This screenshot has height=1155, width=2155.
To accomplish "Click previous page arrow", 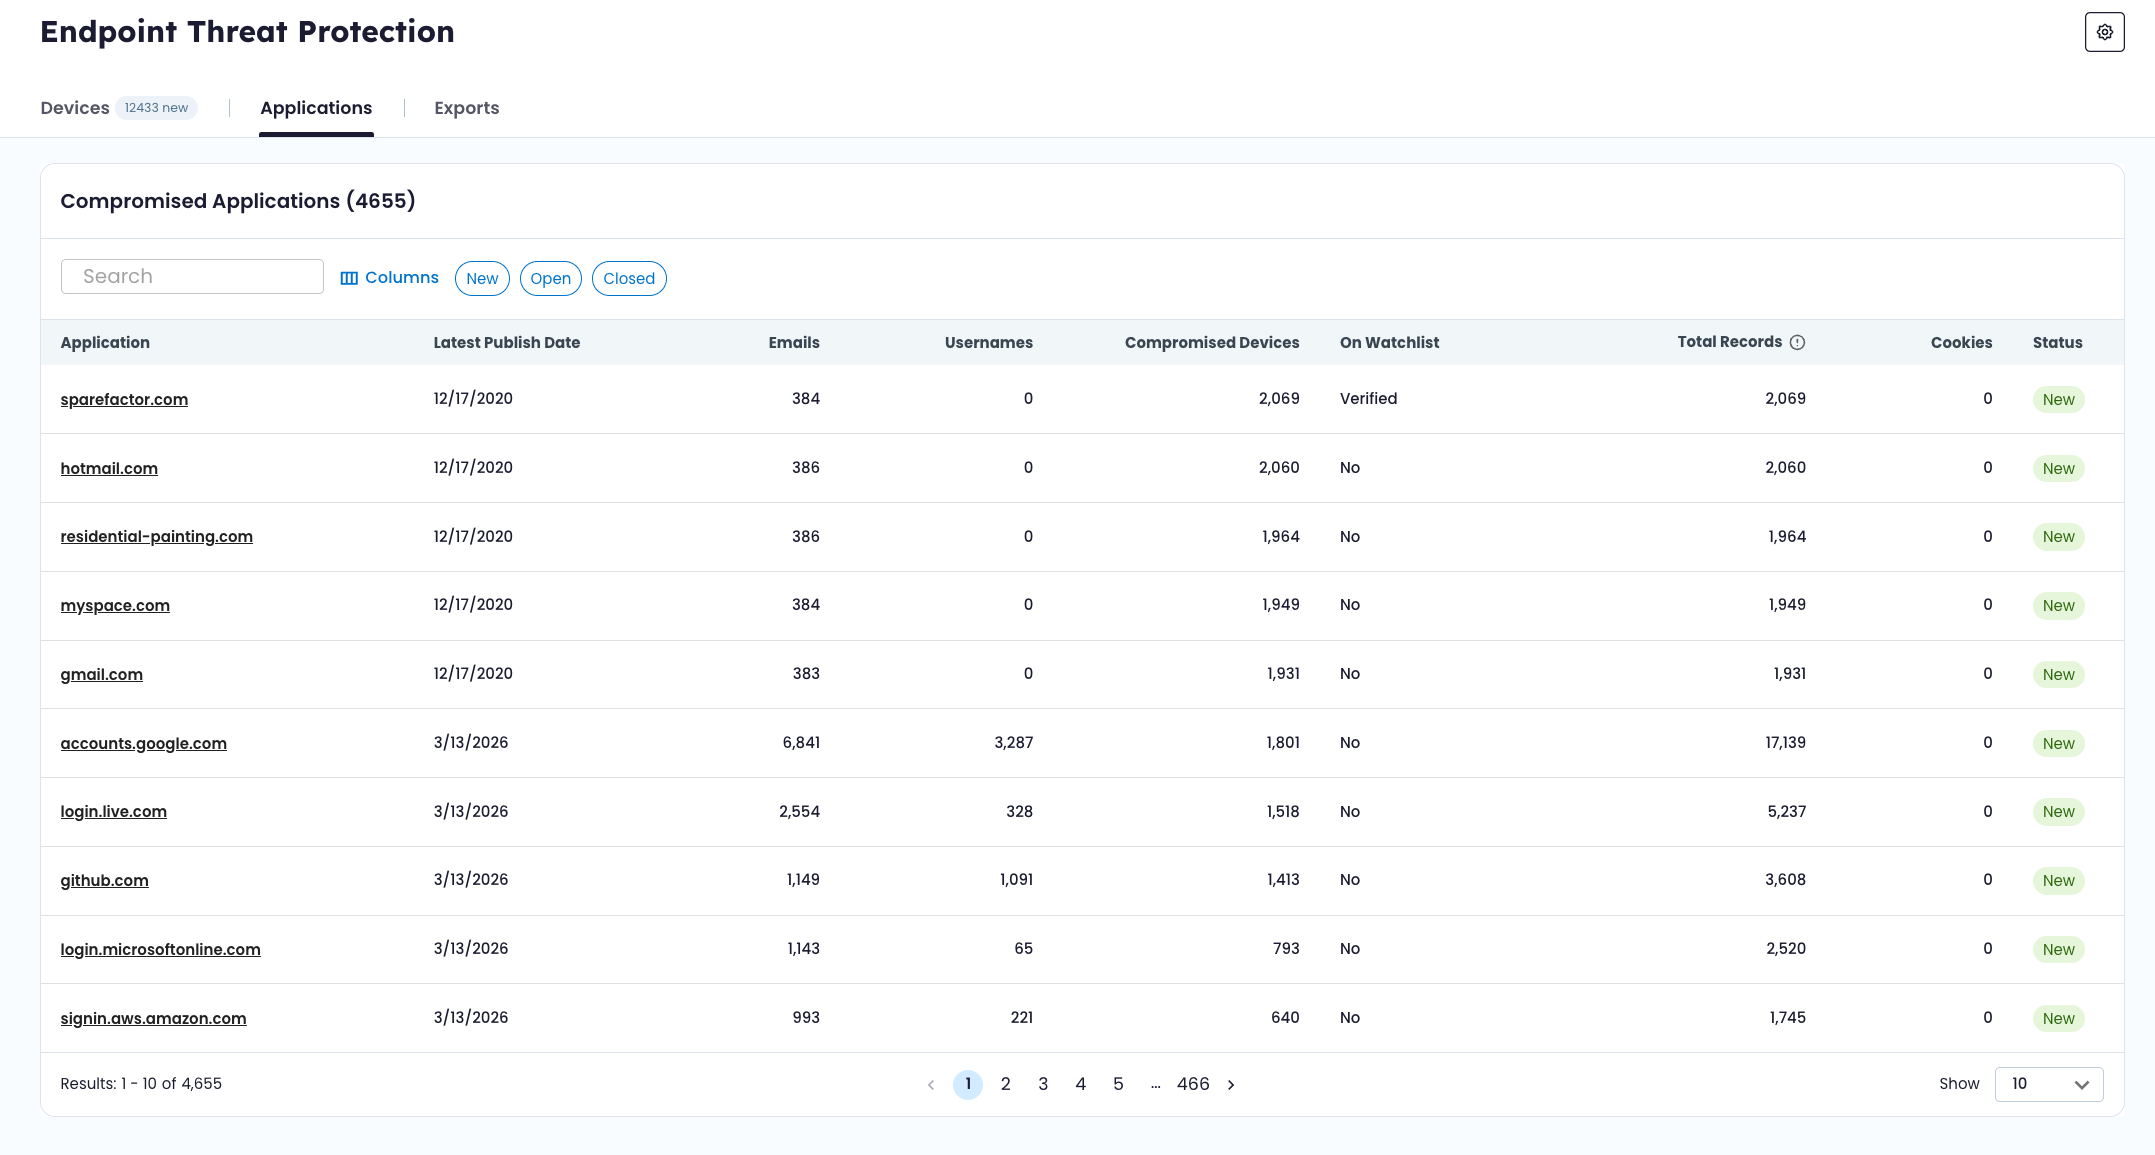I will tap(931, 1085).
